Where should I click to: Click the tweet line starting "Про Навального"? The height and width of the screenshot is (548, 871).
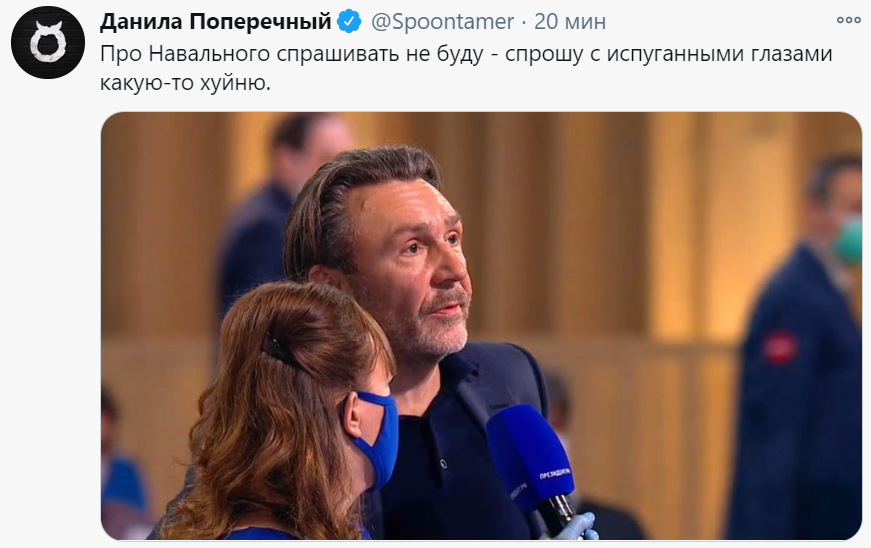point(466,55)
